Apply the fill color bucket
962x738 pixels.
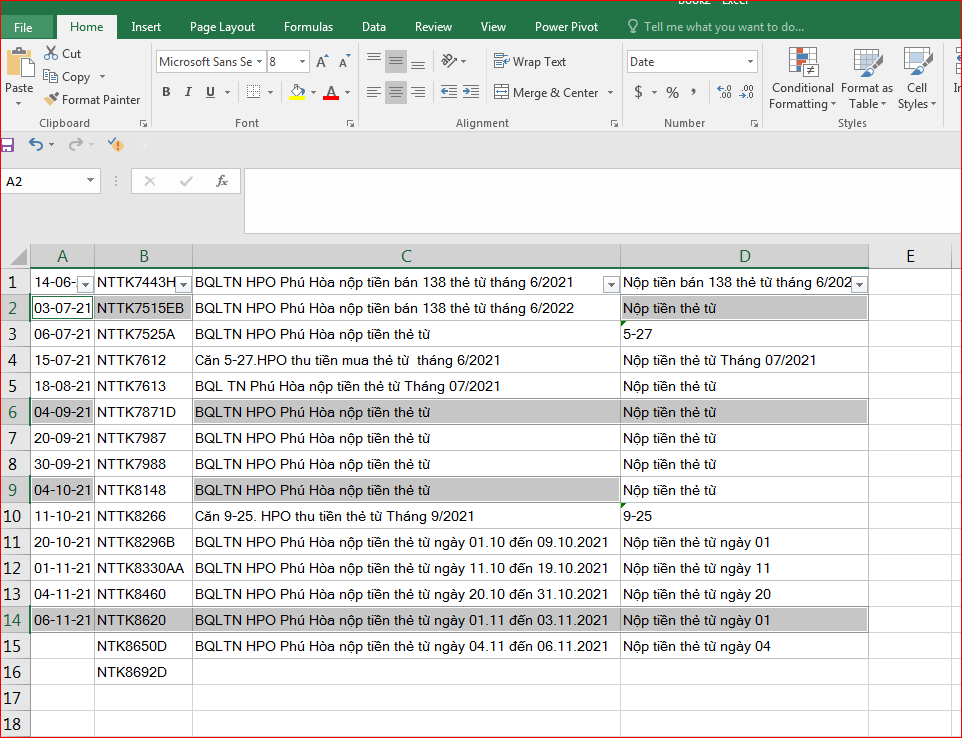coord(297,92)
